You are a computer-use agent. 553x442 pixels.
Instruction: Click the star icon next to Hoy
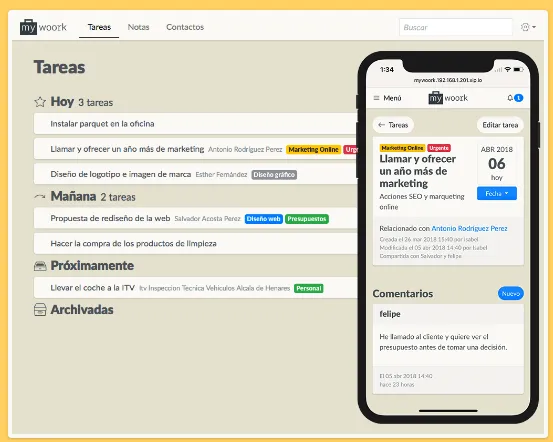pos(40,102)
